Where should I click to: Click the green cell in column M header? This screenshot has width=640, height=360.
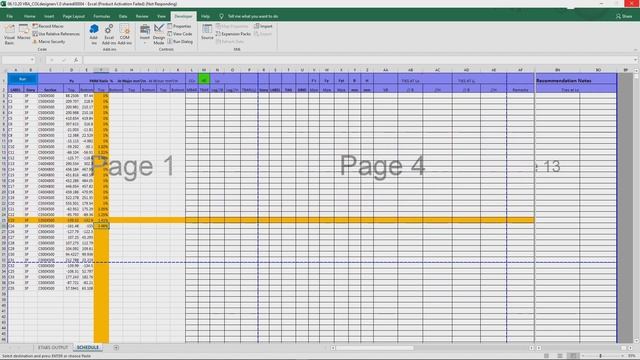point(204,80)
